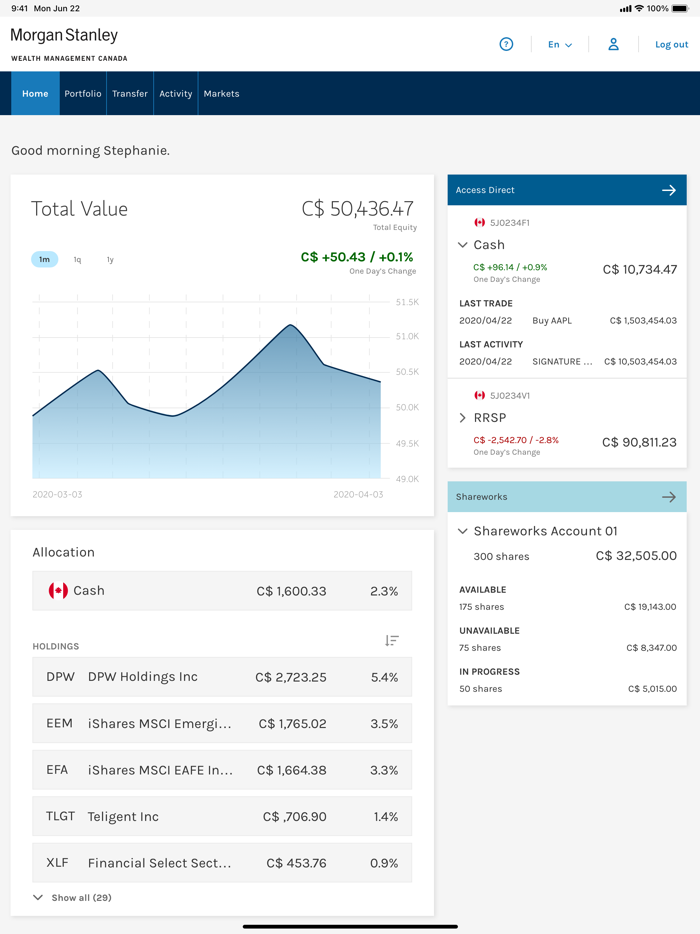This screenshot has width=700, height=934.
Task: Click the account number 5J0234V1
Action: coord(509,396)
